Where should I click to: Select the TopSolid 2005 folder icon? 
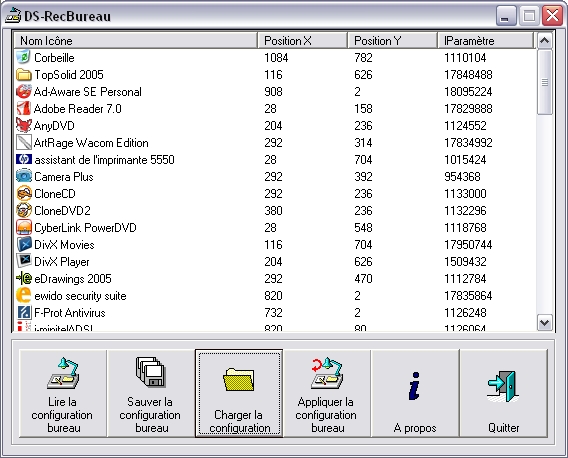[24, 75]
